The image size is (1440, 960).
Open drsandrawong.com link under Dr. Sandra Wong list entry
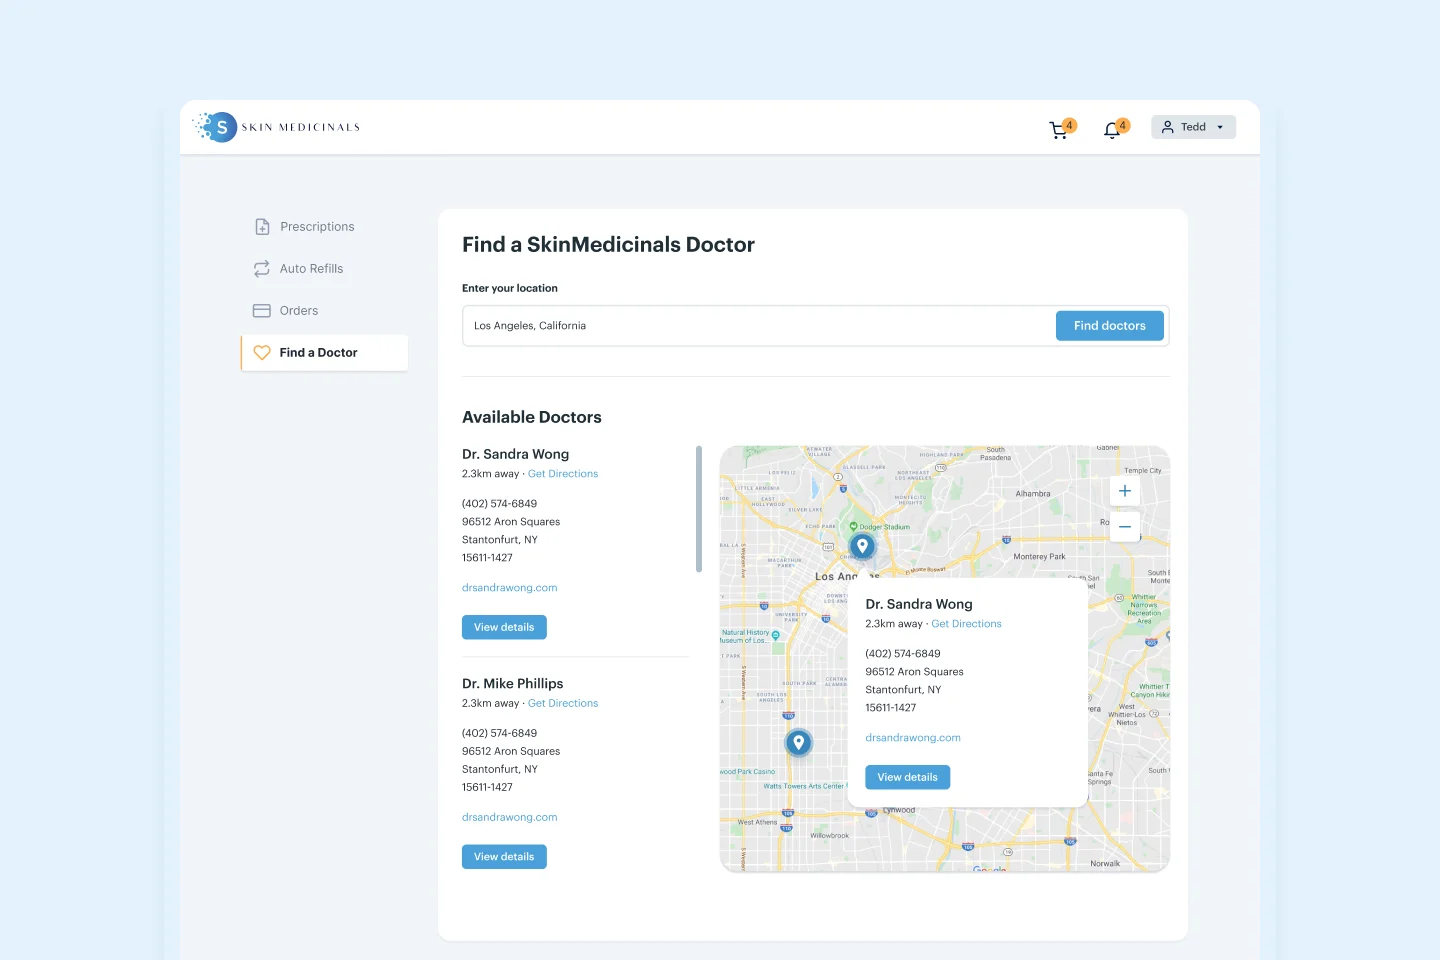[x=510, y=588]
